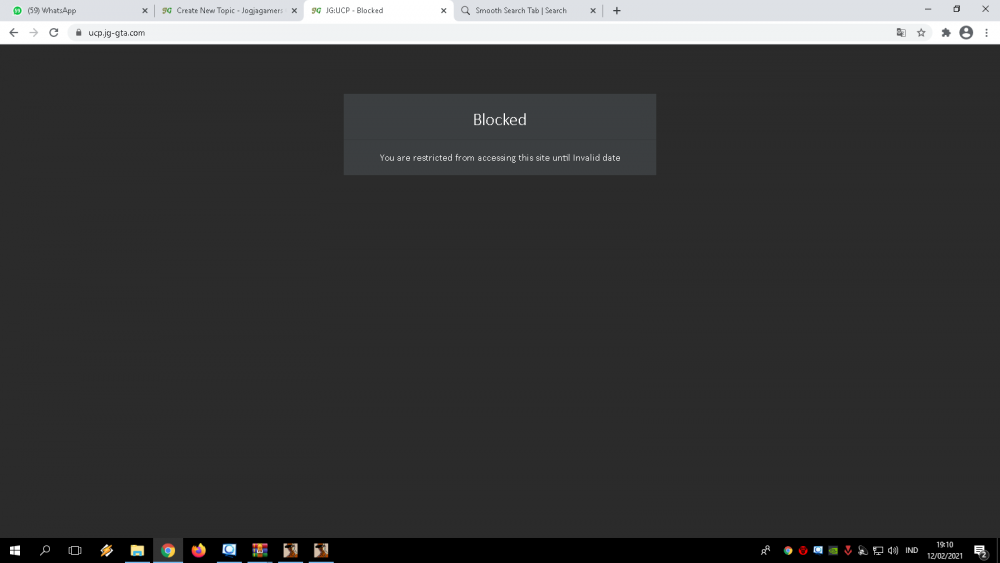Bookmark this page with the star icon

[921, 33]
